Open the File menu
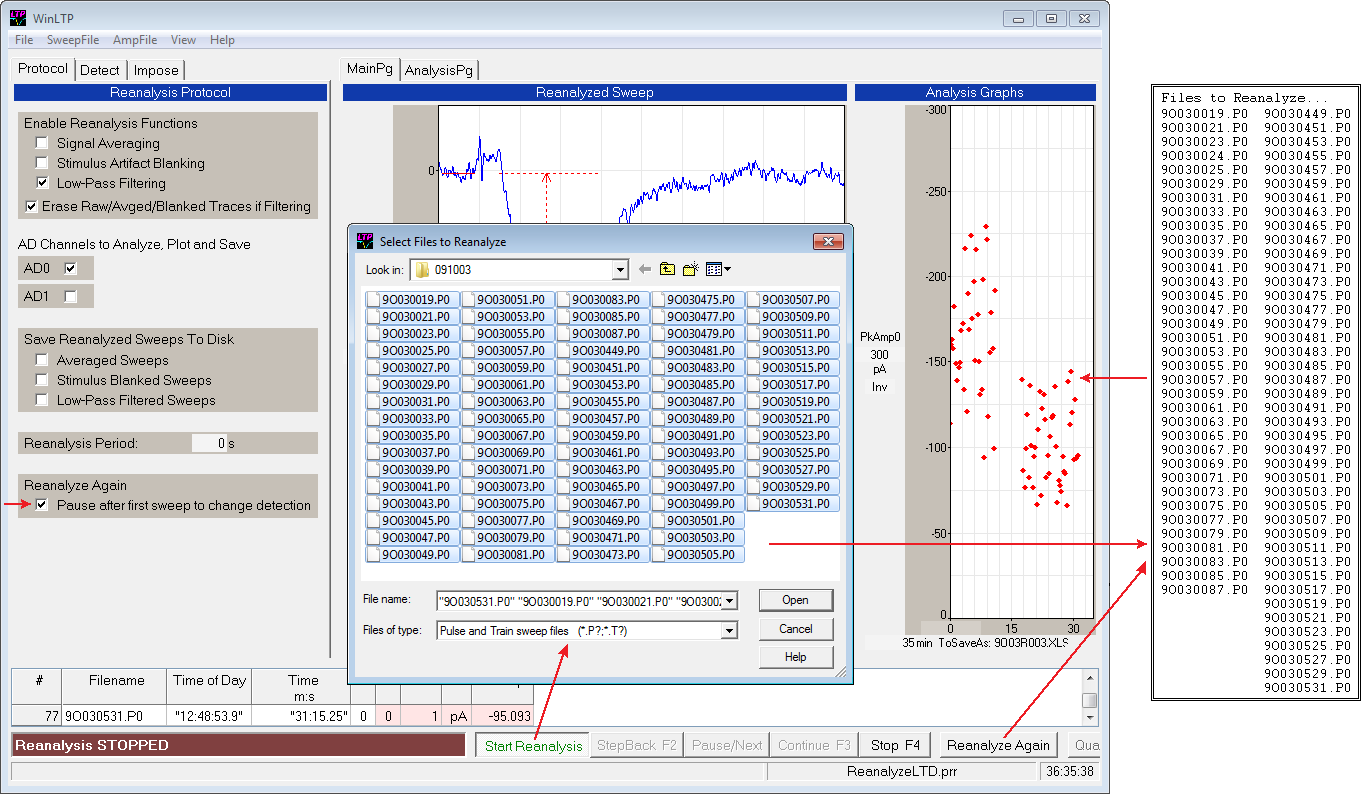This screenshot has width=1361, height=794. [24, 40]
